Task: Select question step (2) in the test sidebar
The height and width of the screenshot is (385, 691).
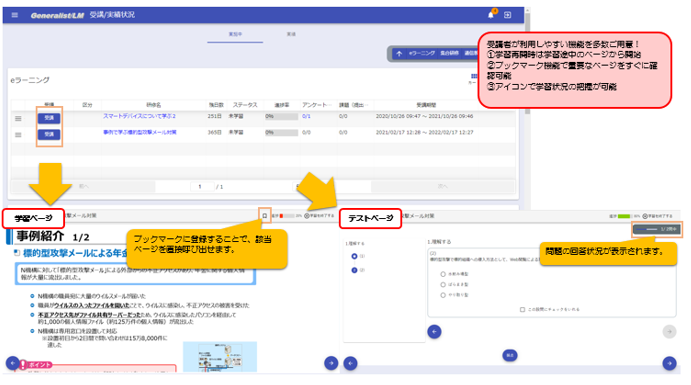Action: click(354, 270)
